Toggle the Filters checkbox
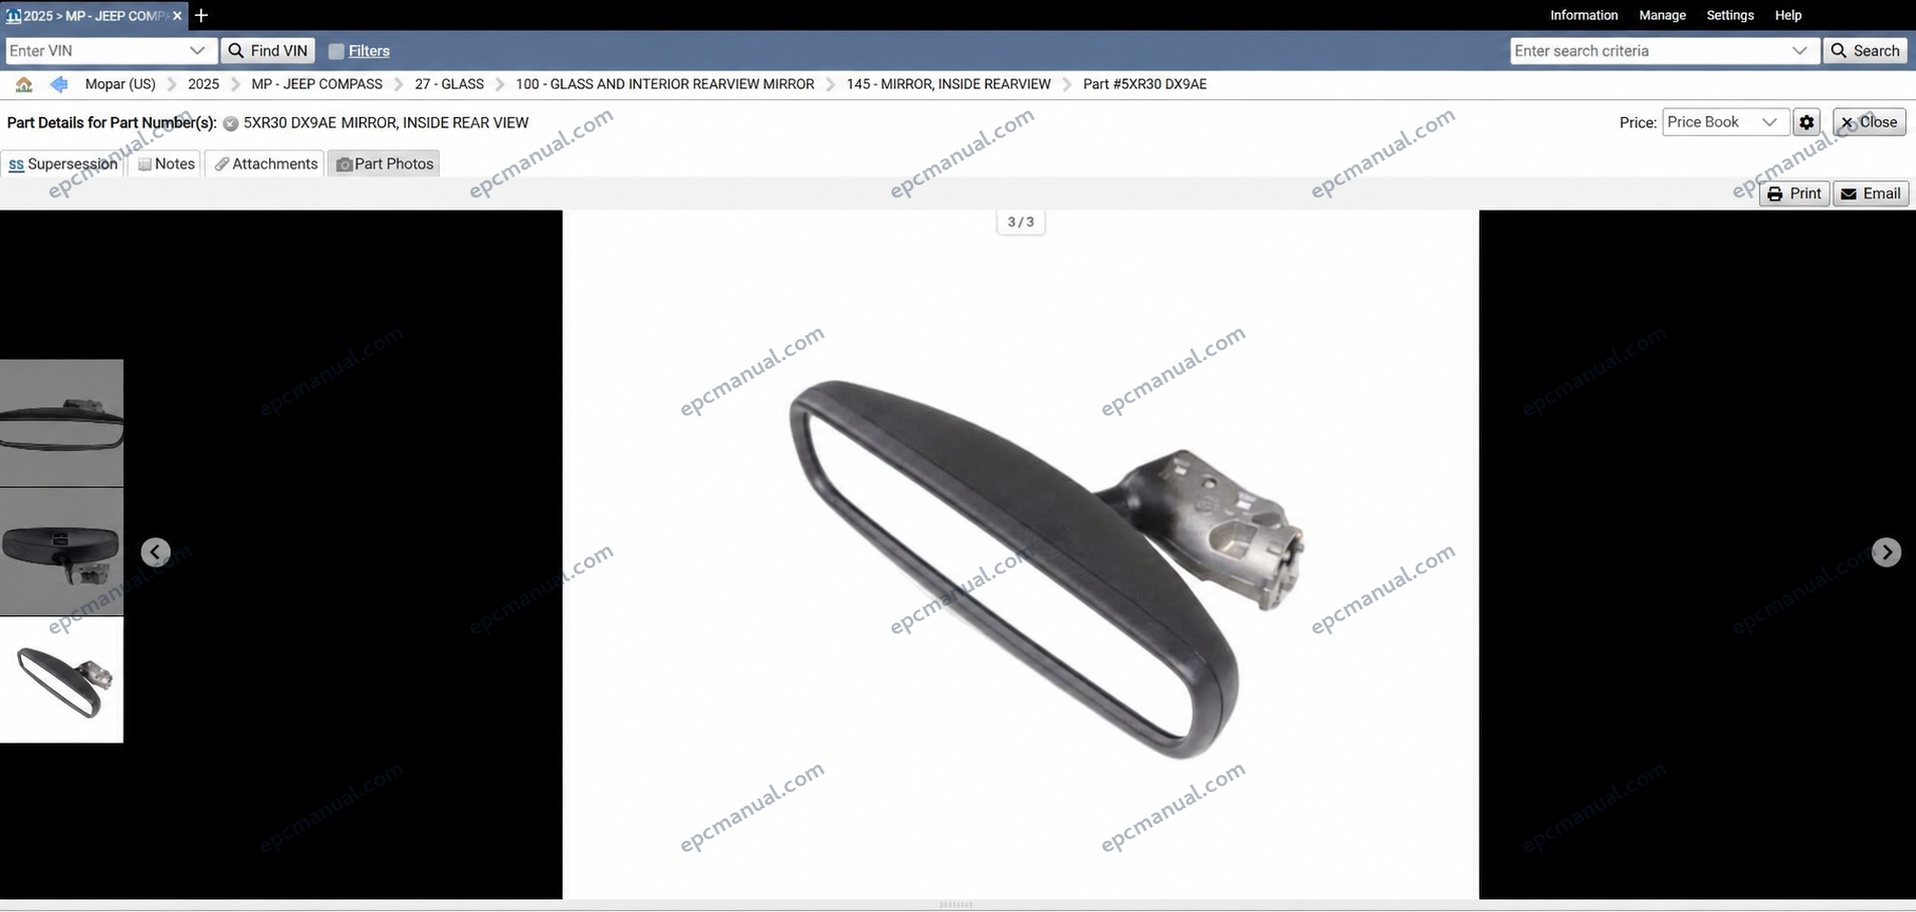 336,51
